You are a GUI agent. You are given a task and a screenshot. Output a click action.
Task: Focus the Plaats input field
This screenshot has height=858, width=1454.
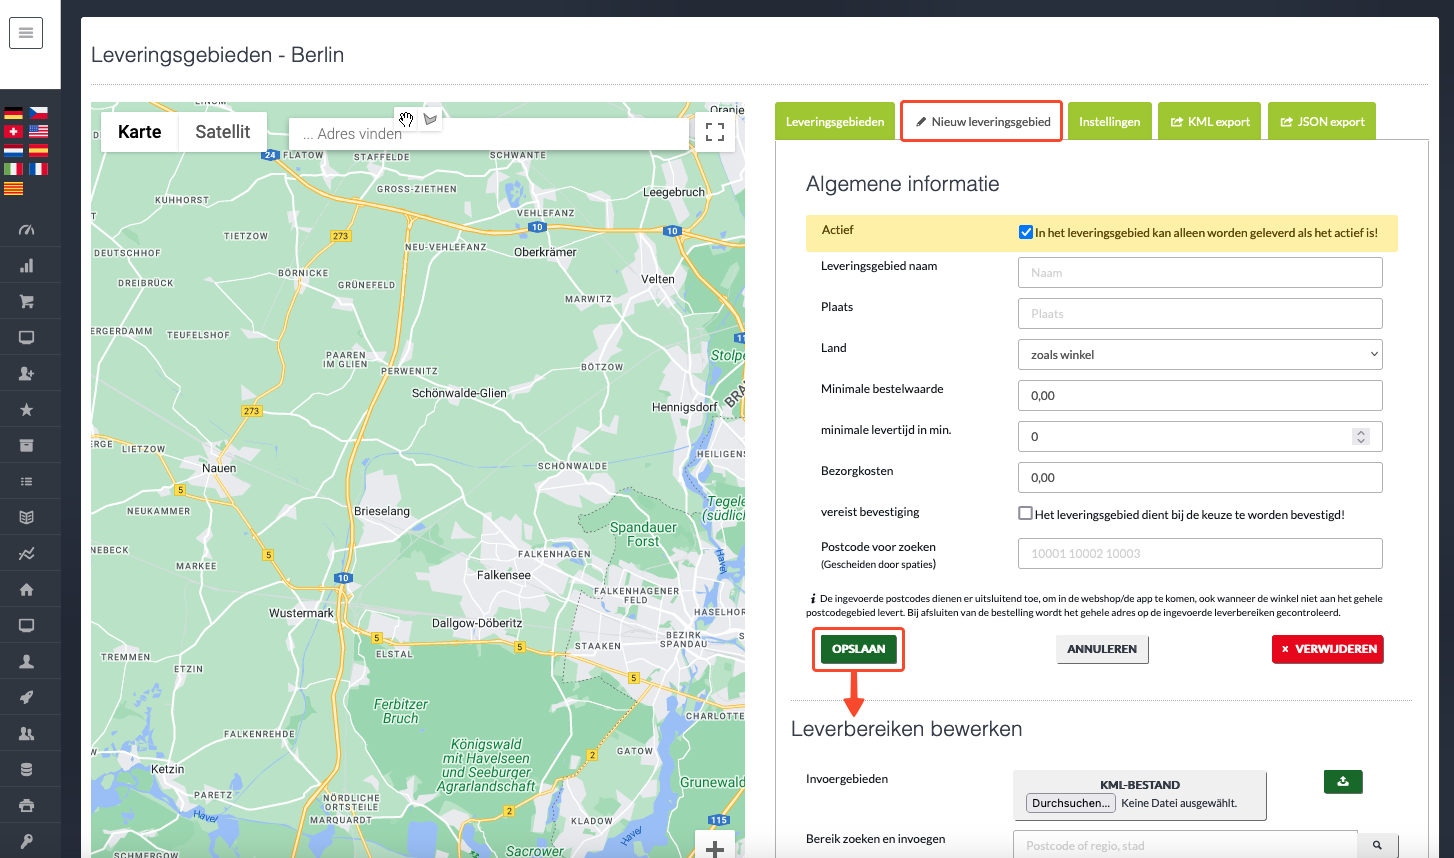(1200, 314)
